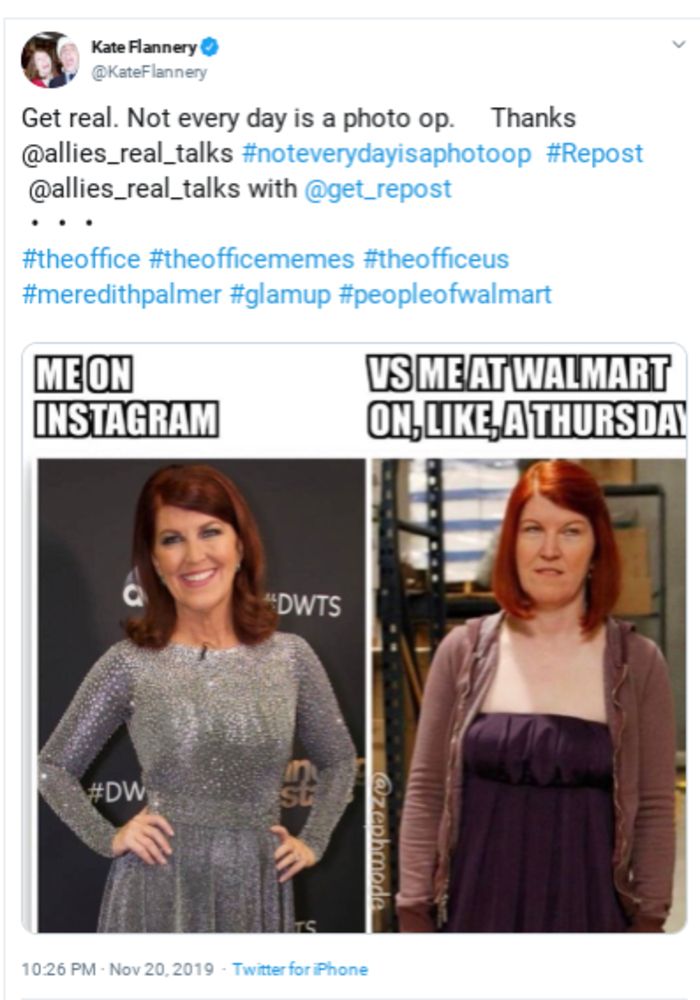Viewport: 700px width, 1000px height.
Task: Open the left Instagram meme photo
Action: pyautogui.click(x=201, y=695)
